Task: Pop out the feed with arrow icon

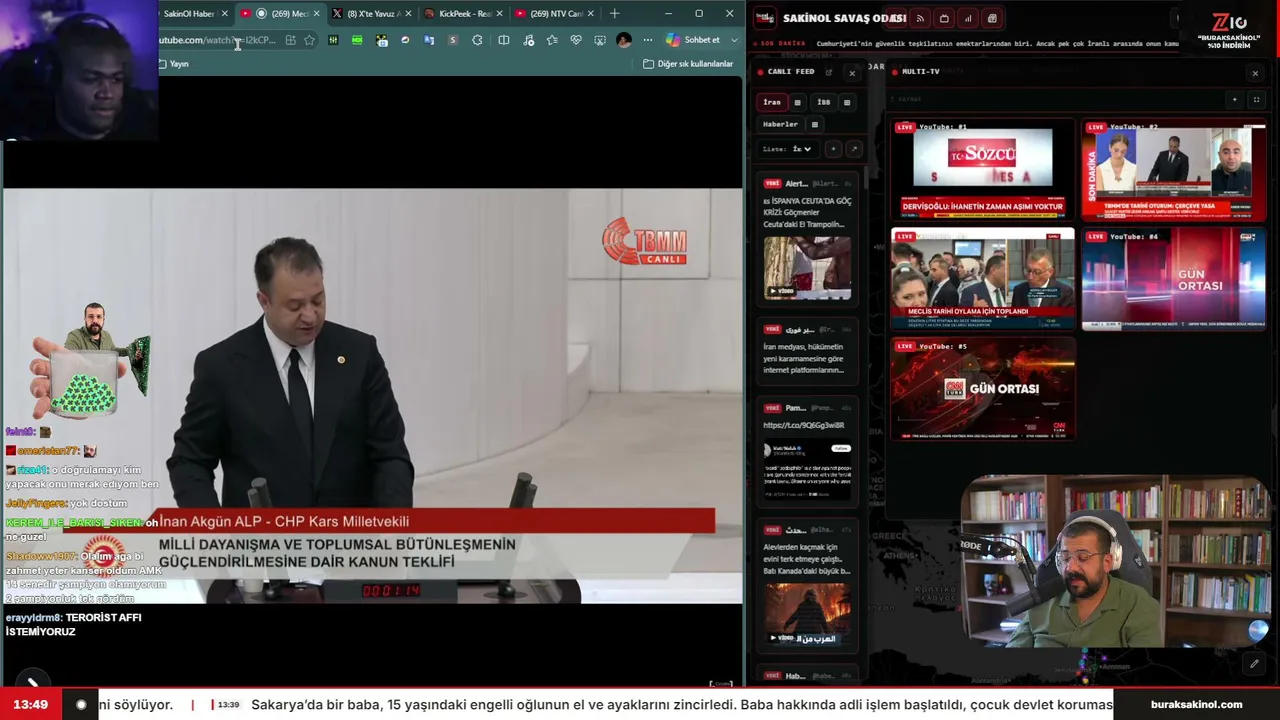Action: (x=853, y=149)
